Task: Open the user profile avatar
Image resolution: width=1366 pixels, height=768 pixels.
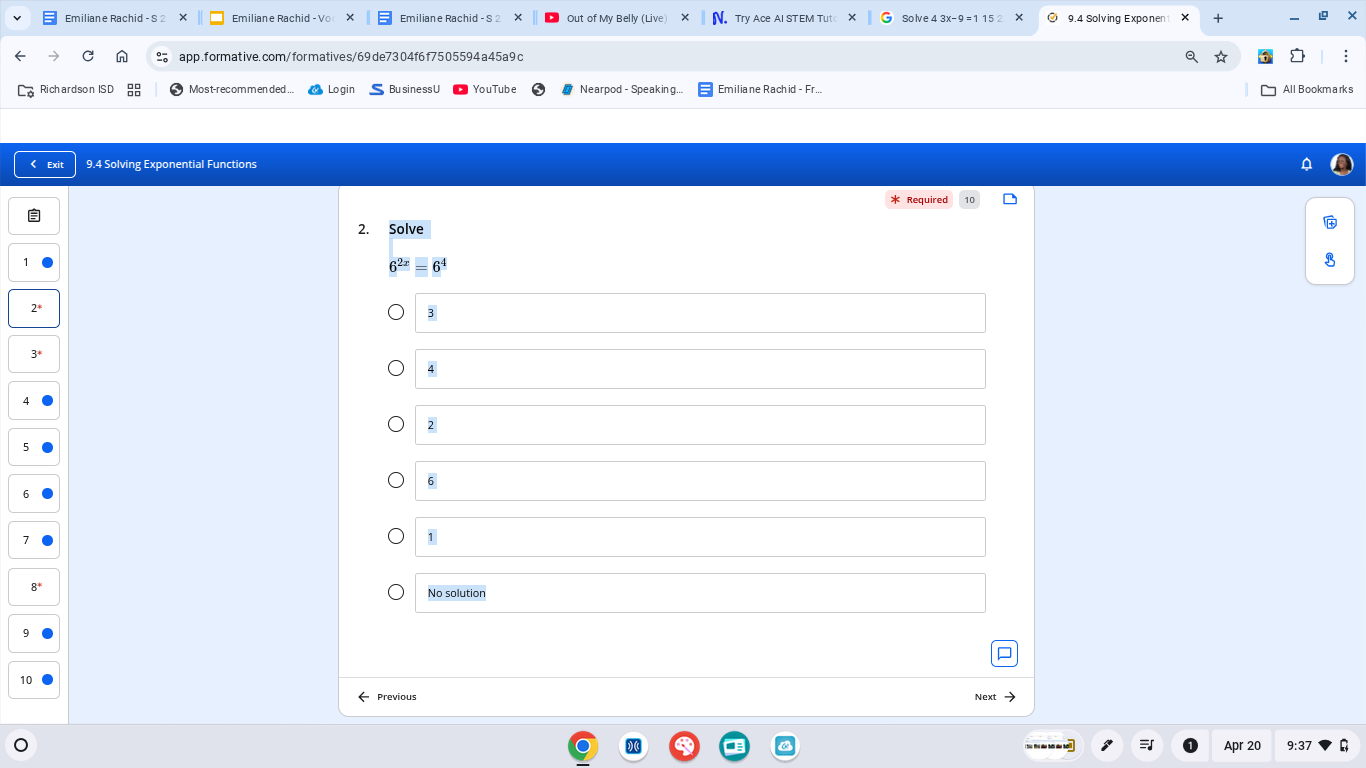Action: tap(1342, 164)
